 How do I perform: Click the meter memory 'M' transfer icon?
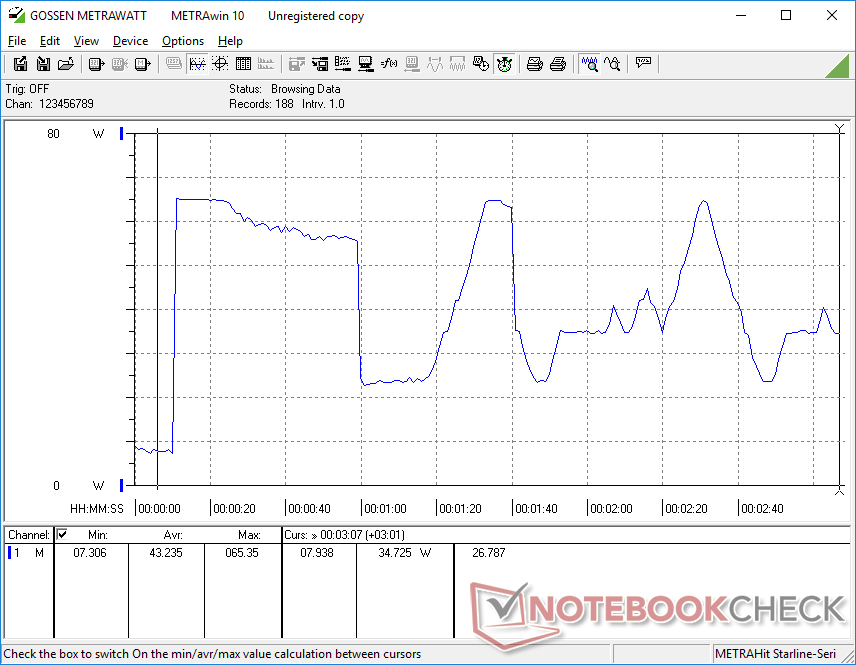pyautogui.click(x=142, y=64)
